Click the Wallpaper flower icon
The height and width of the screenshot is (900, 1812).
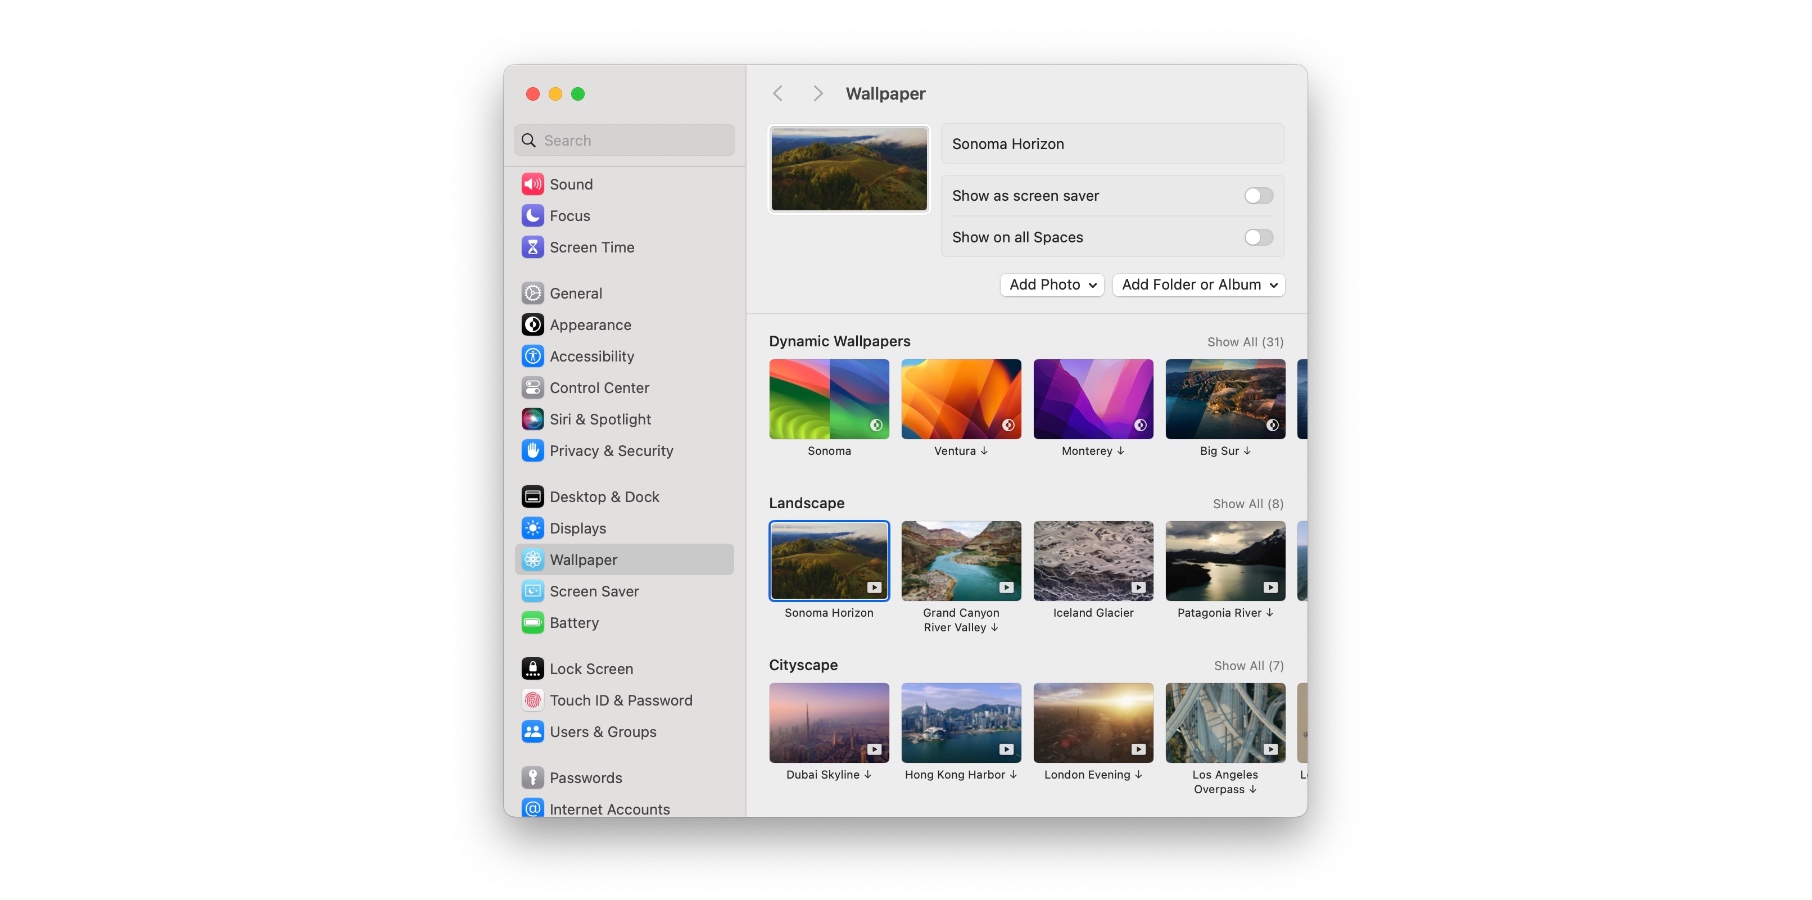[533, 560]
